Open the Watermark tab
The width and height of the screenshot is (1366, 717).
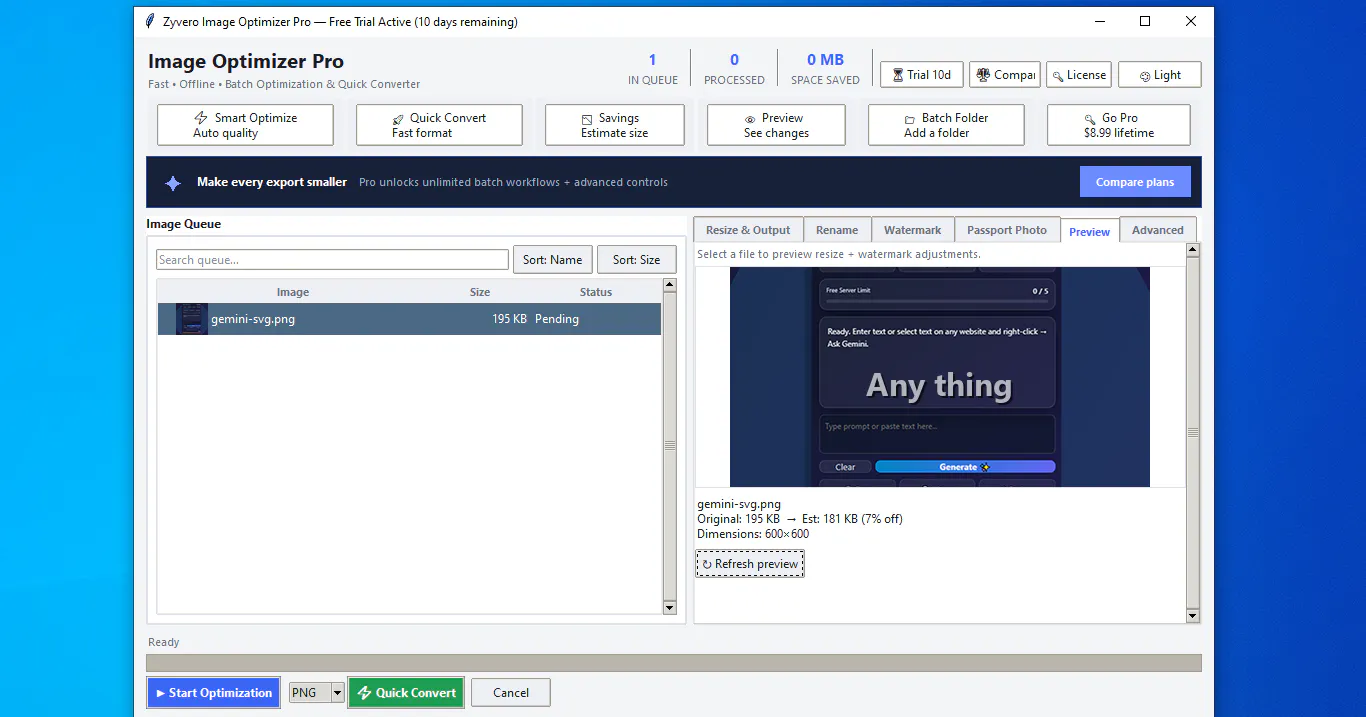click(913, 230)
